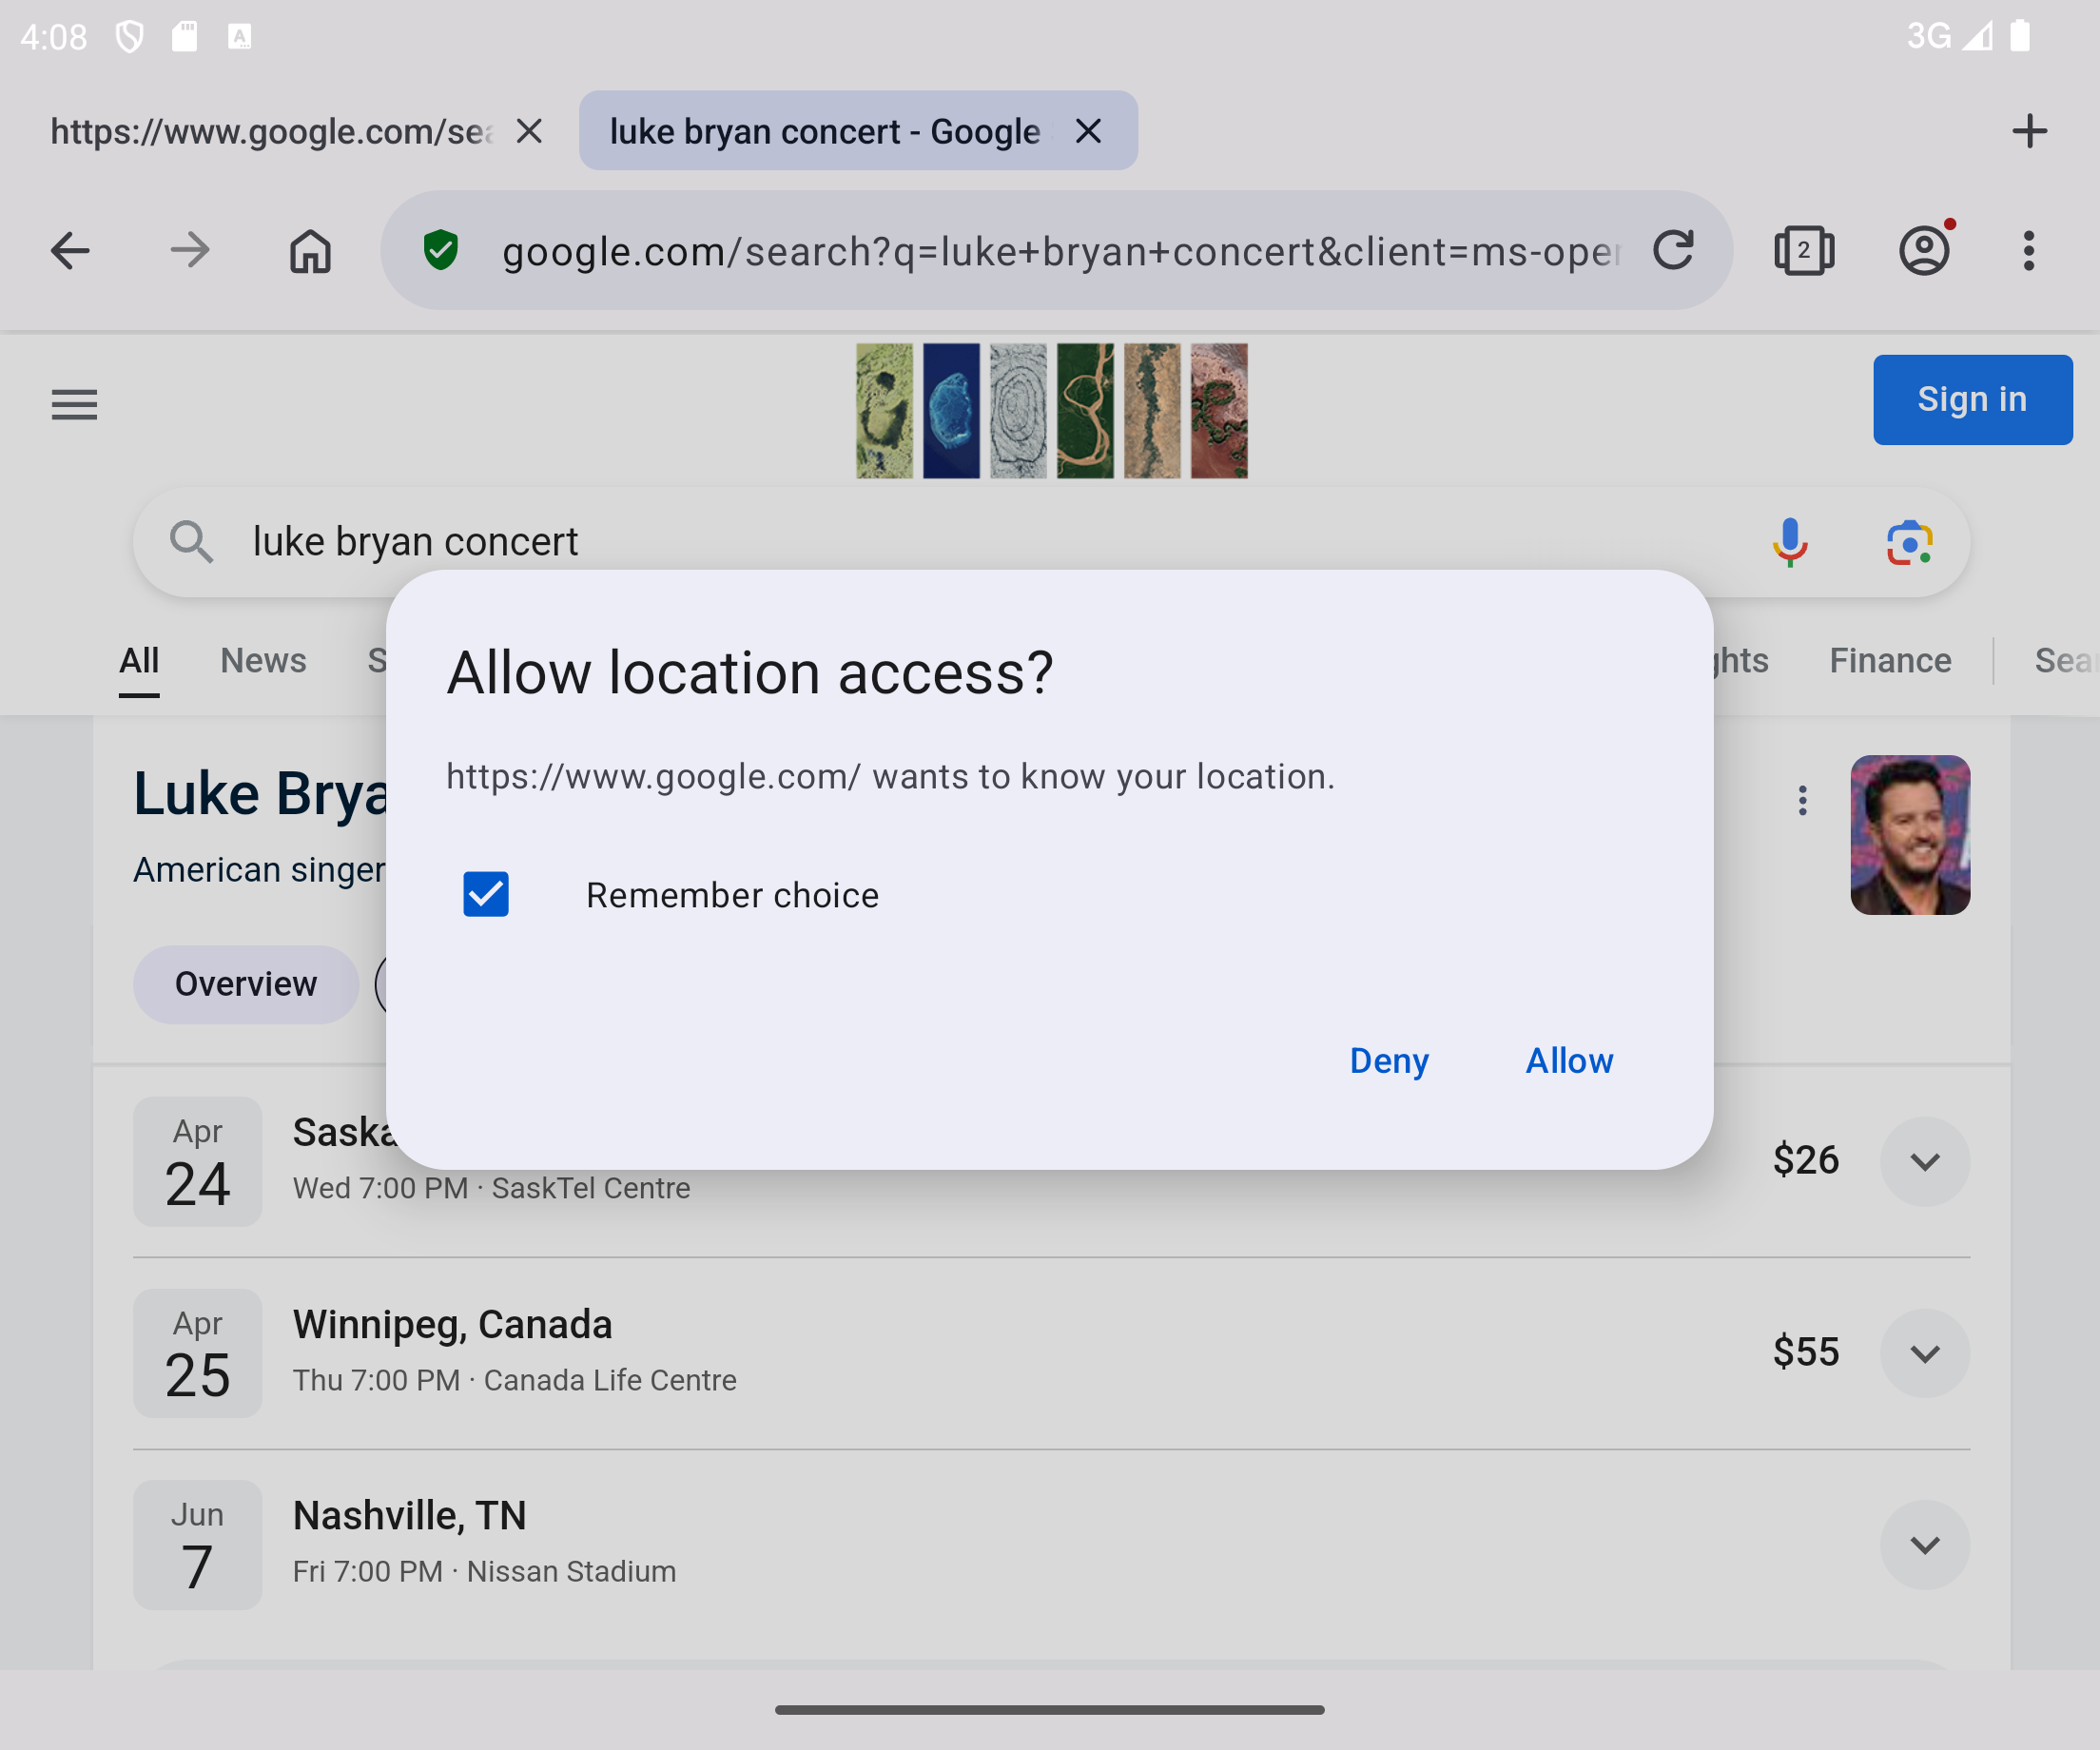Open Google Lens camera search
Screen dimensions: 2100x1750
[1910, 542]
